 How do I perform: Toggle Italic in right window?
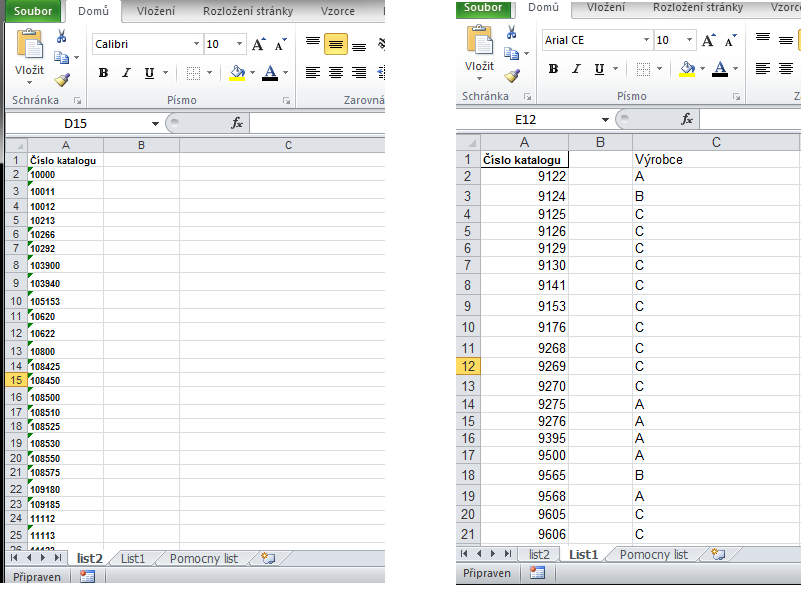pyautogui.click(x=576, y=69)
